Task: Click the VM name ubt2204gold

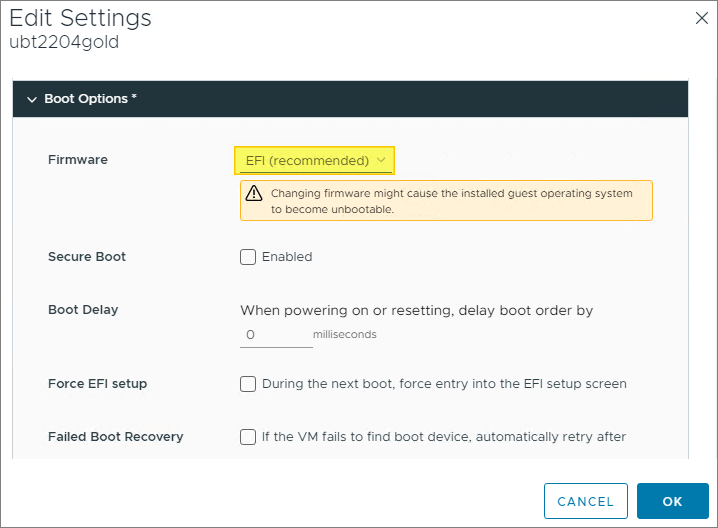Action: tap(64, 43)
